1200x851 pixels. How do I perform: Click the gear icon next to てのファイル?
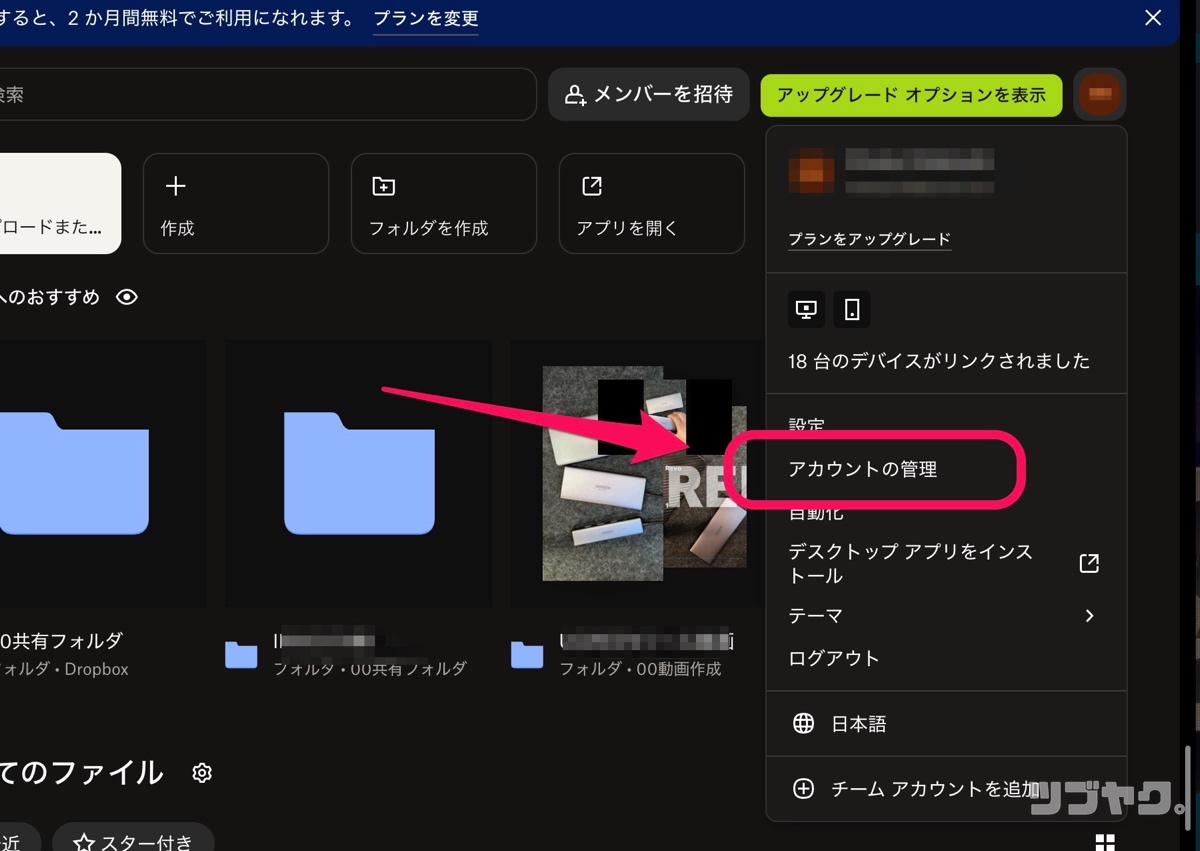click(202, 773)
